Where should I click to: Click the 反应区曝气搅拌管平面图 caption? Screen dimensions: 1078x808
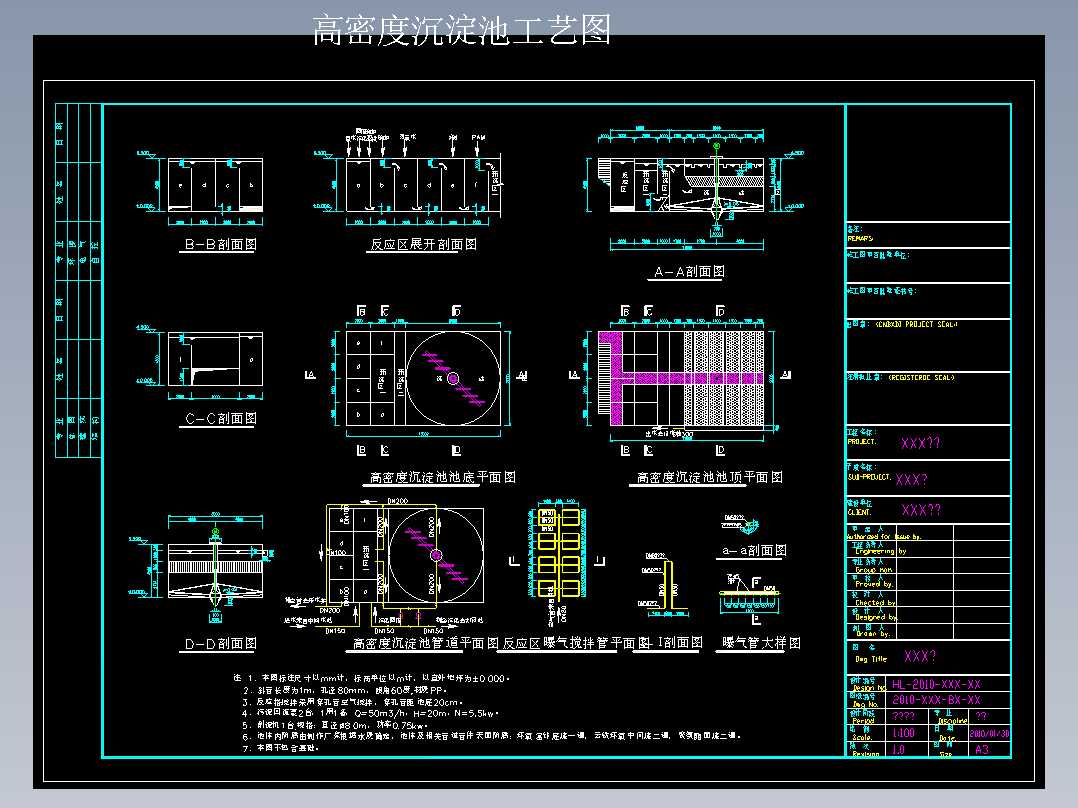point(576,643)
